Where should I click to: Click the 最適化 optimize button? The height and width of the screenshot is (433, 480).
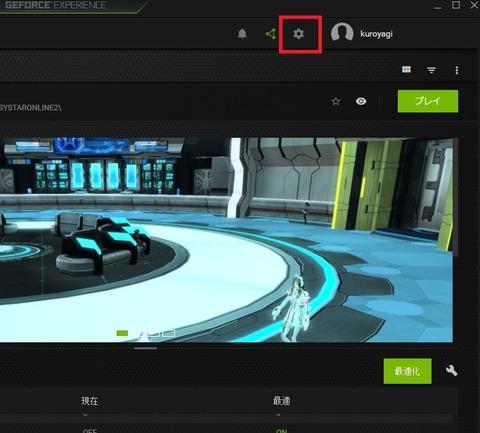pyautogui.click(x=407, y=371)
